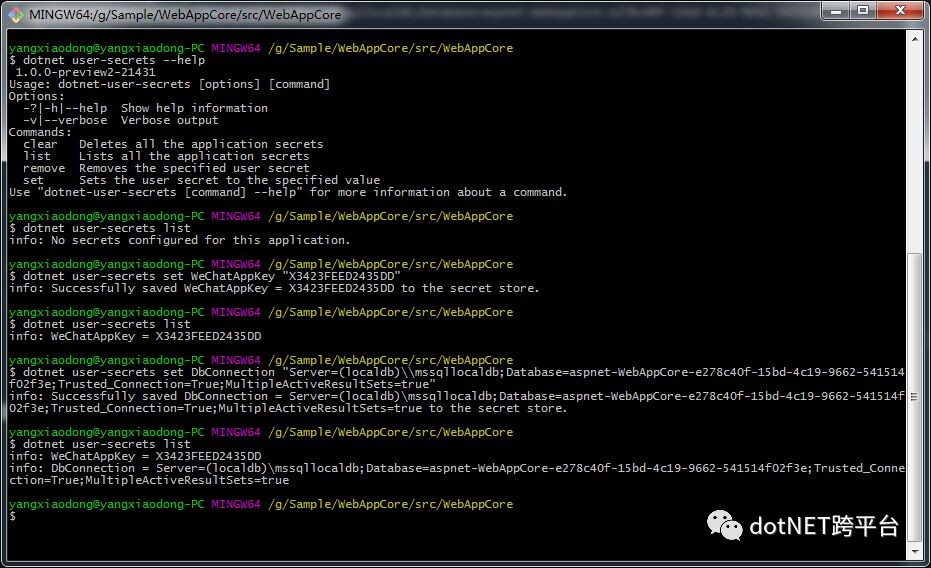Image resolution: width=931 pixels, height=568 pixels.
Task: Maximize the MINGW64 terminal window
Action: click(x=863, y=11)
